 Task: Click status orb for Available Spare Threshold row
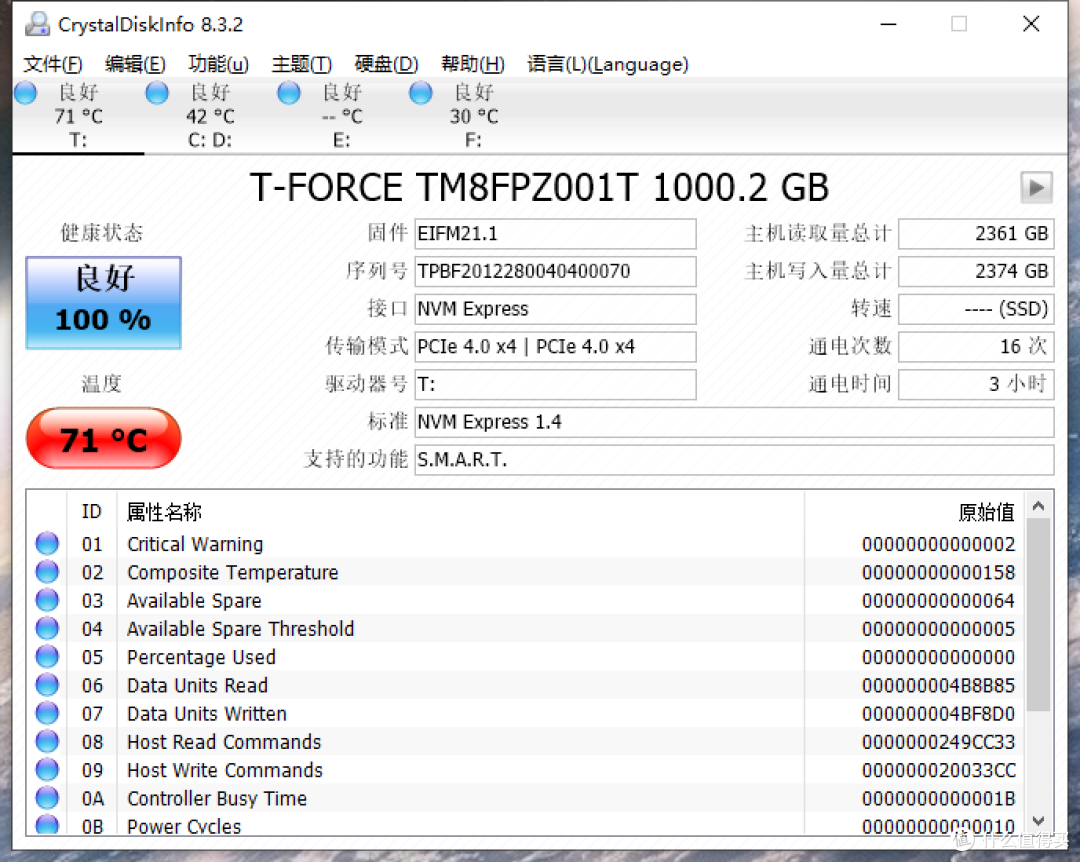point(48,628)
